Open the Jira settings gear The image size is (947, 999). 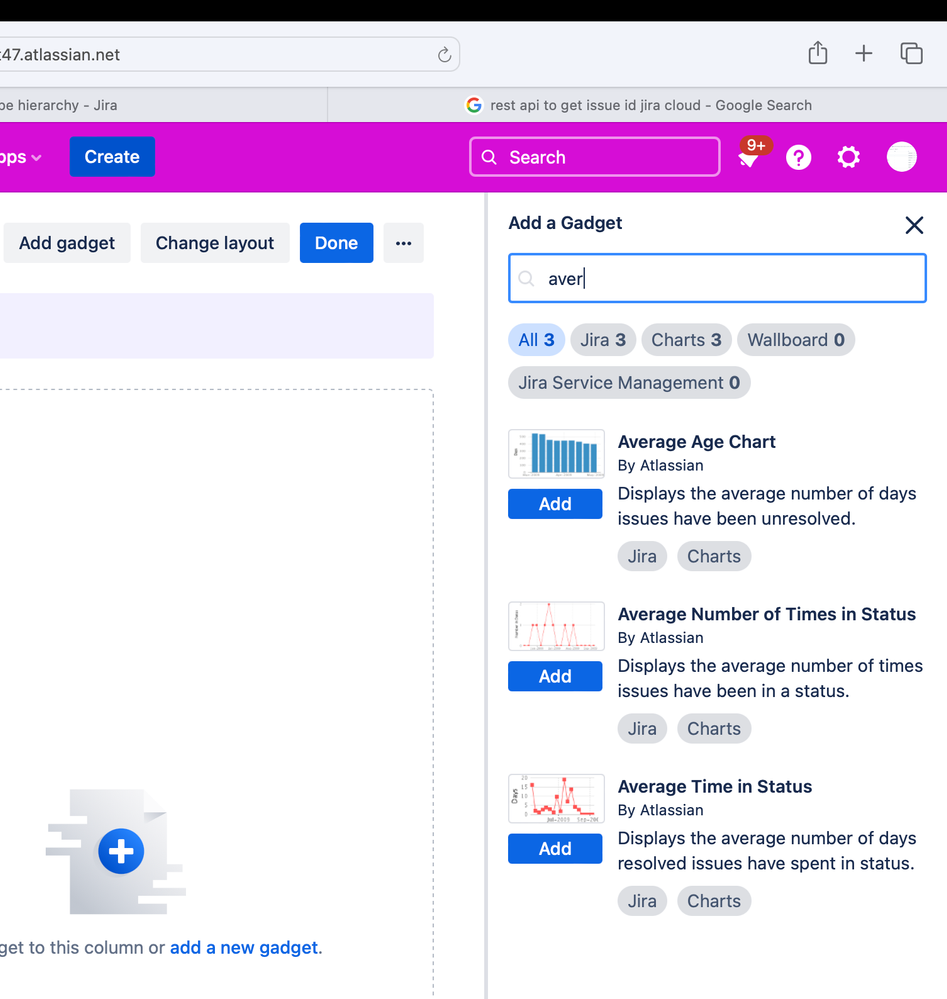click(x=848, y=157)
